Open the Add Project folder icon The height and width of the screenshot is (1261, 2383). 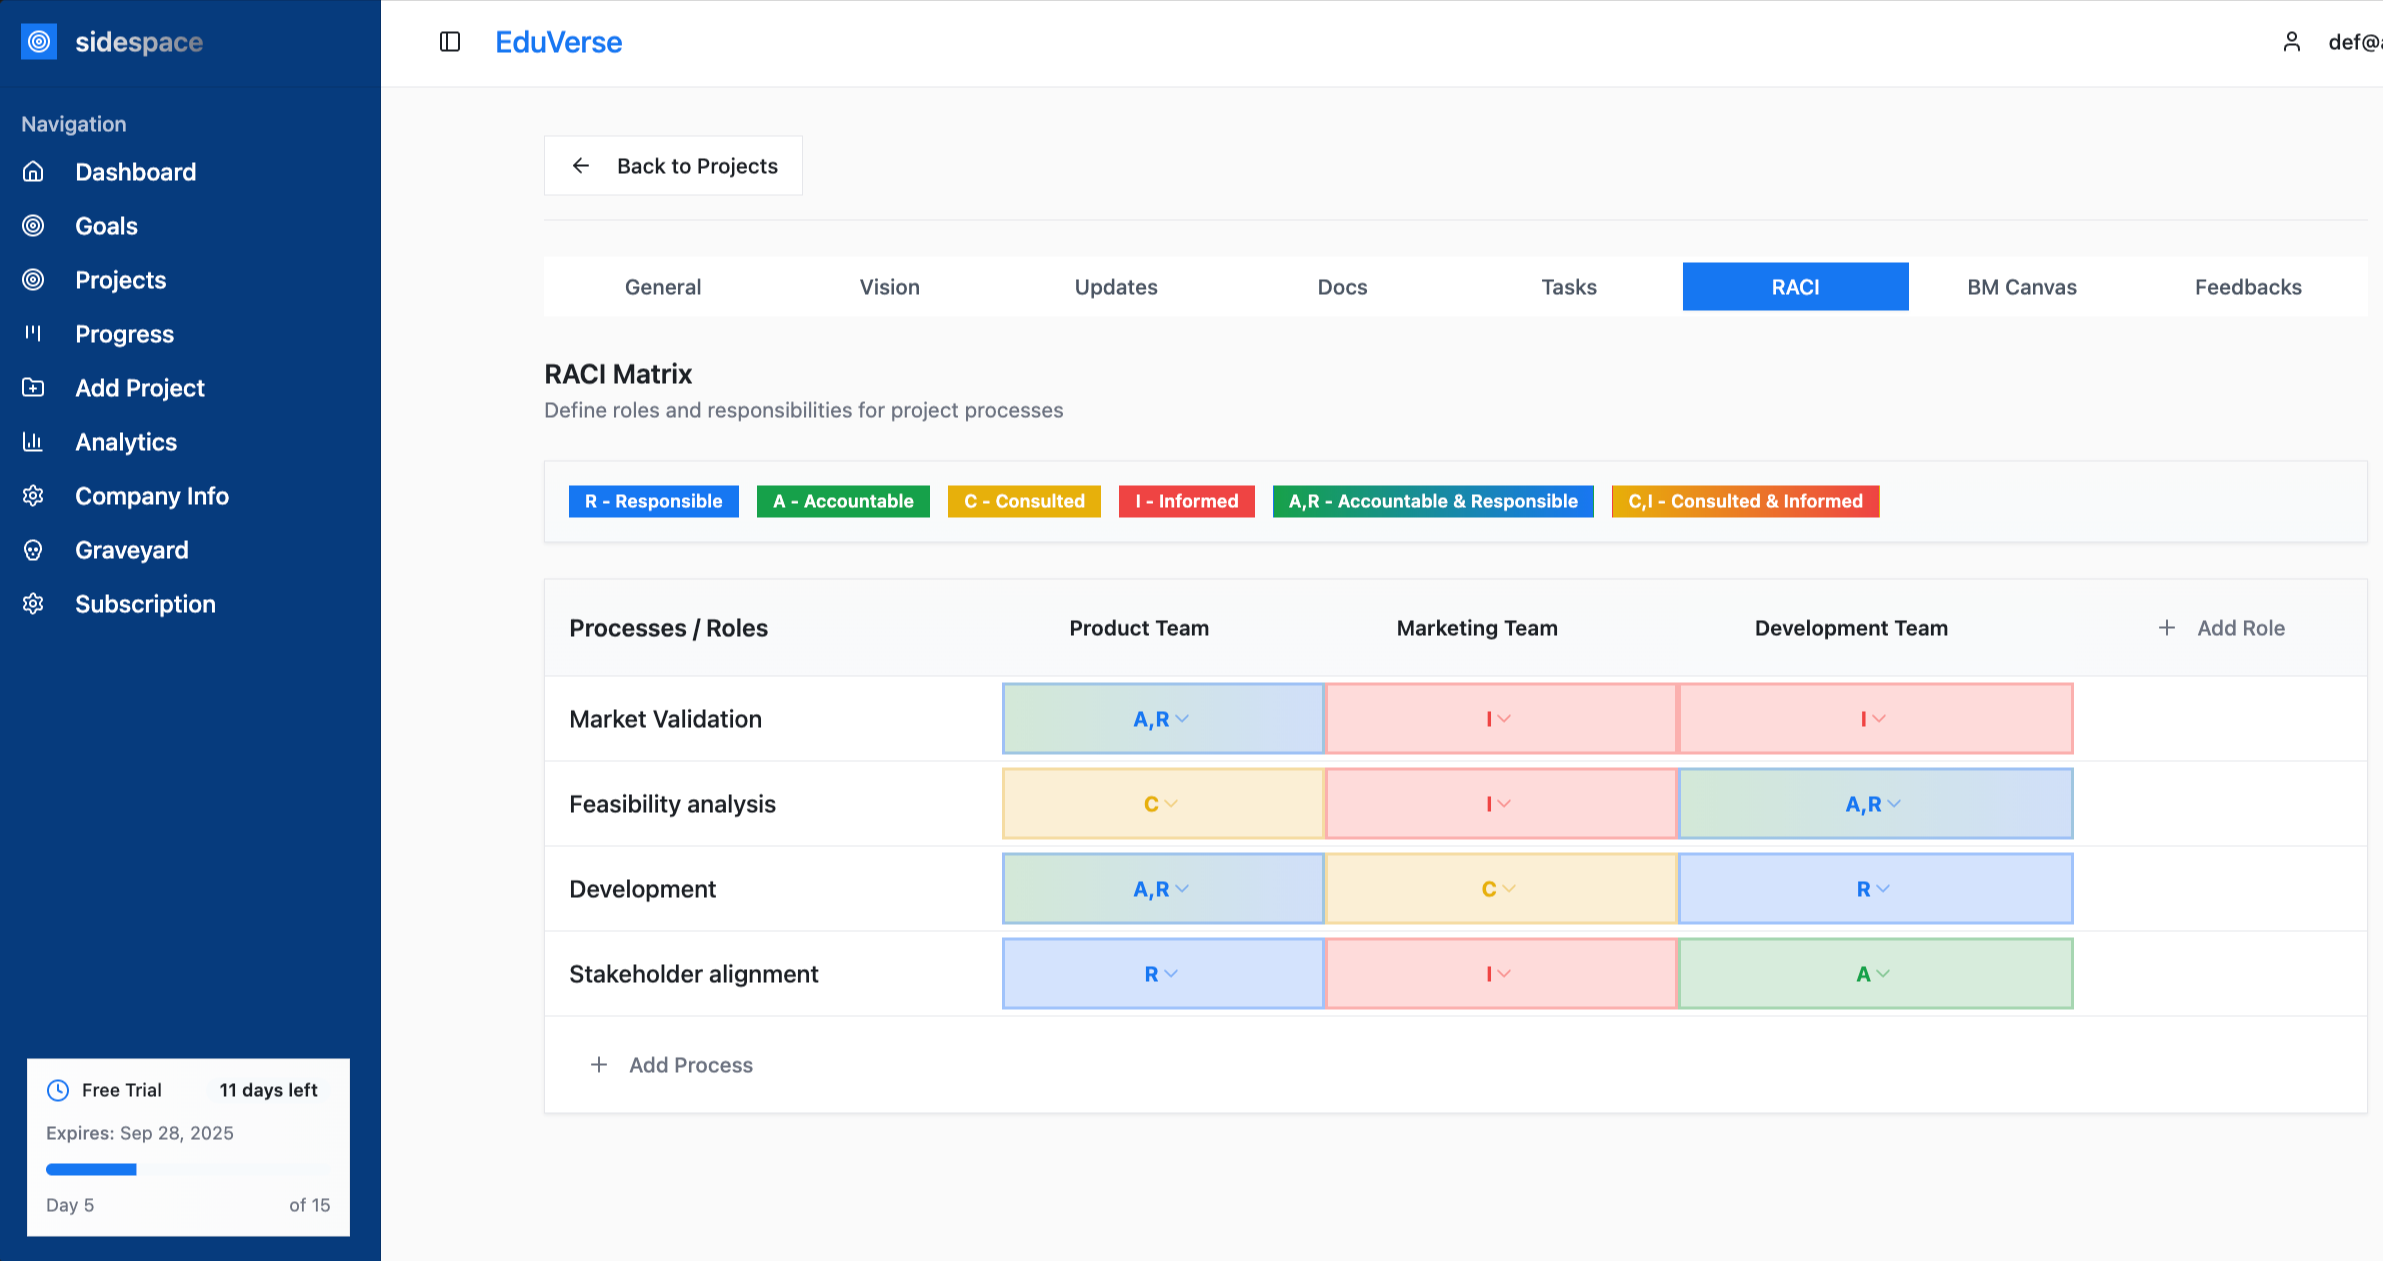(x=34, y=388)
